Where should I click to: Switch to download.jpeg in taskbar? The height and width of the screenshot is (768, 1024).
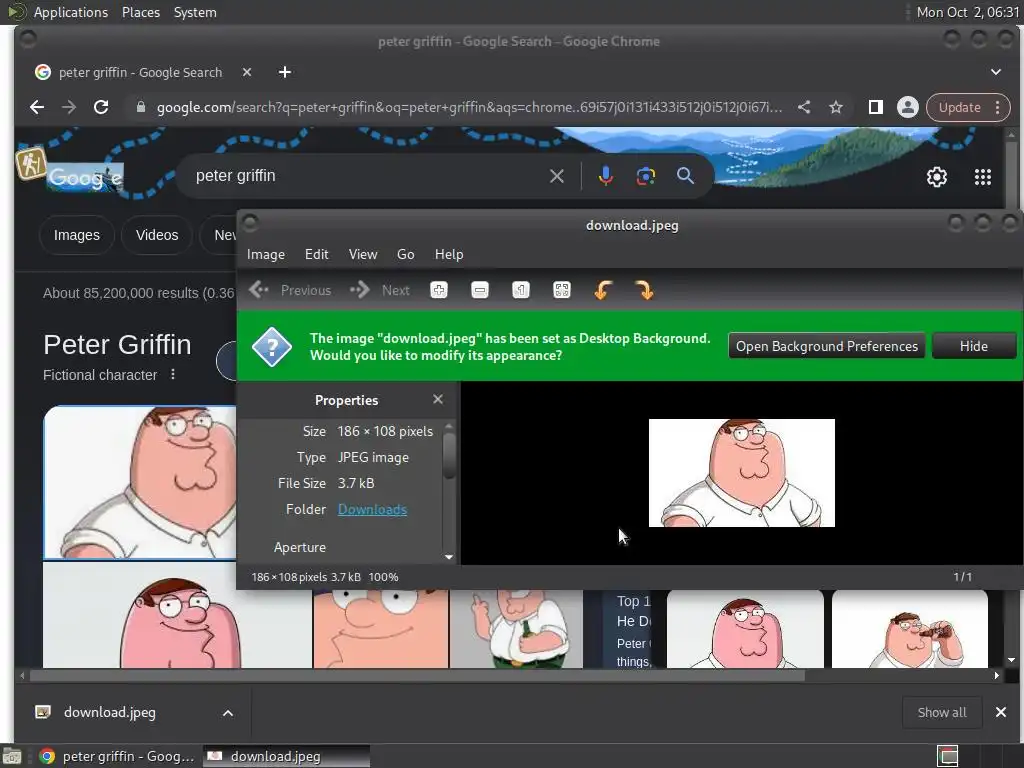tap(287, 756)
